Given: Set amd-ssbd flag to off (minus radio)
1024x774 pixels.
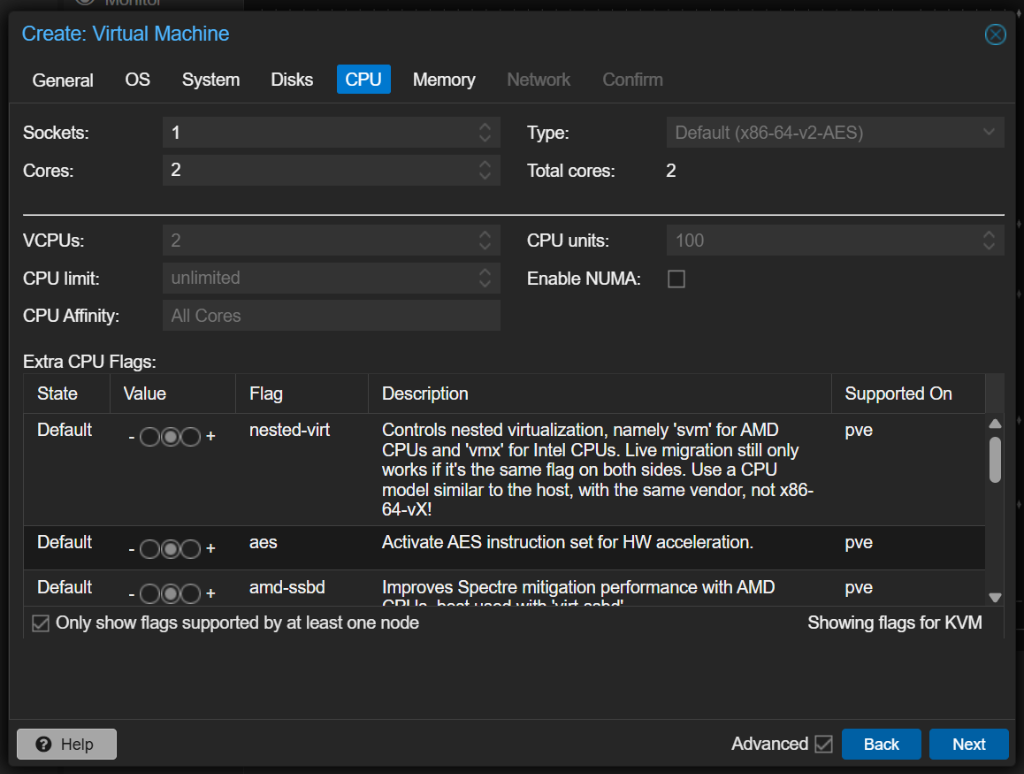Looking at the screenshot, I should point(150,594).
